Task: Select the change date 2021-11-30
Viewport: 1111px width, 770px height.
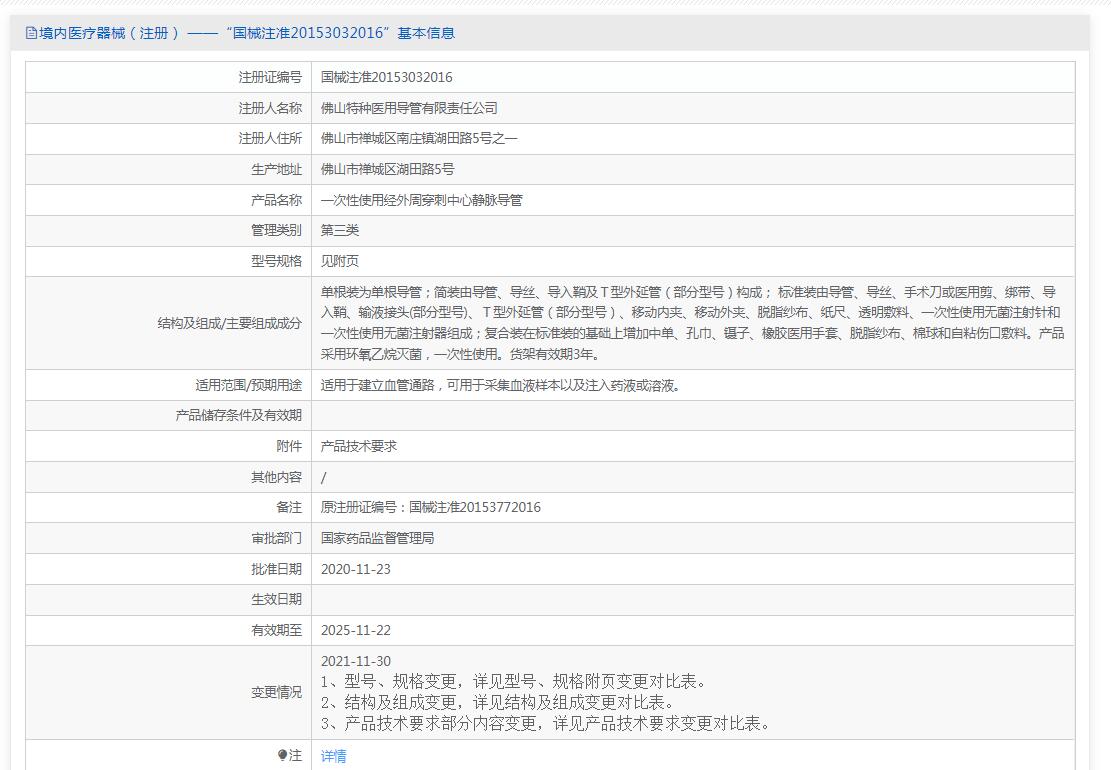Action: (x=356, y=661)
